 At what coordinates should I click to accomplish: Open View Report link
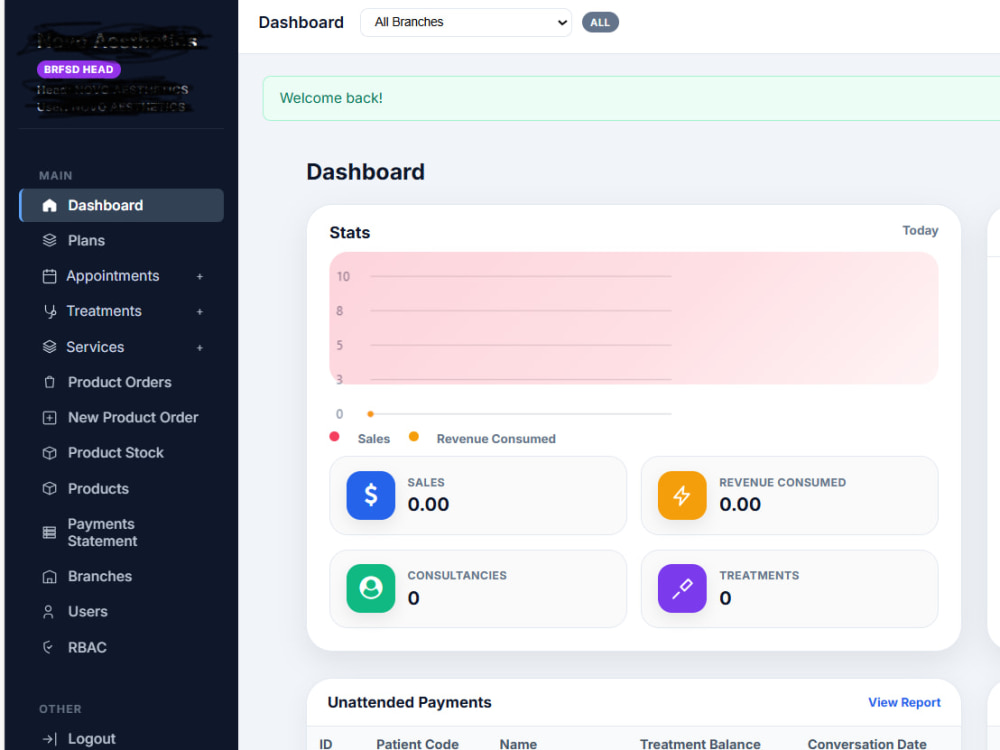coord(904,702)
